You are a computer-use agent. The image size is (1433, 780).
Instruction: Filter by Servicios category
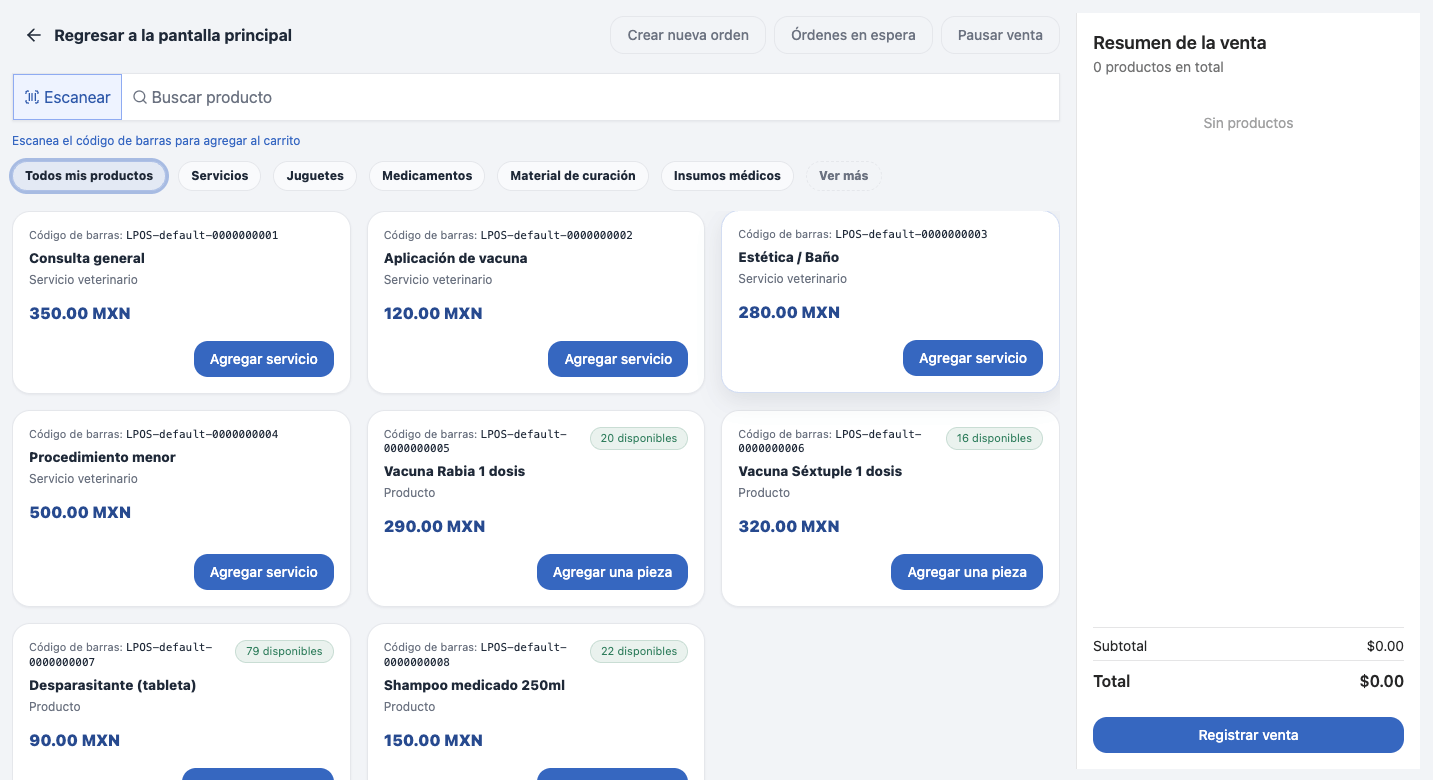pyautogui.click(x=219, y=176)
